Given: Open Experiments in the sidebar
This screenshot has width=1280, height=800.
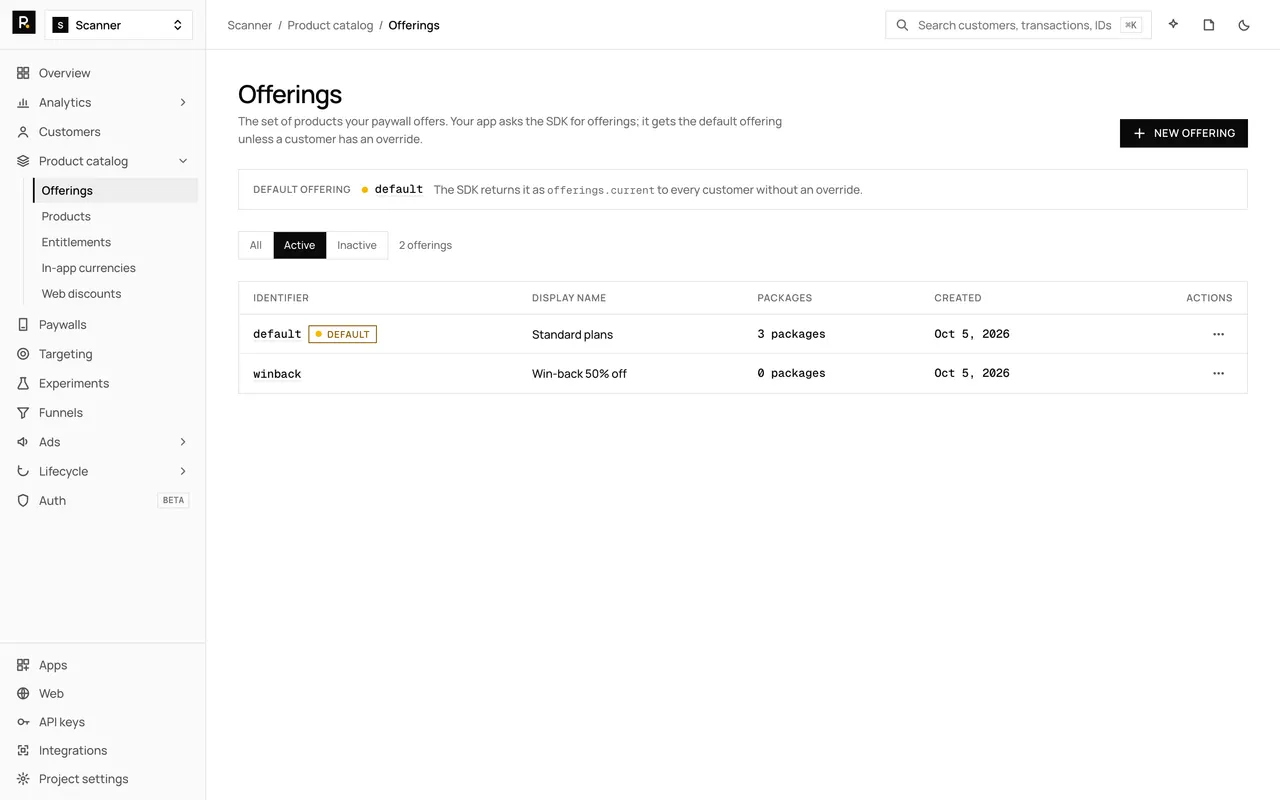Looking at the screenshot, I should [x=103, y=383].
